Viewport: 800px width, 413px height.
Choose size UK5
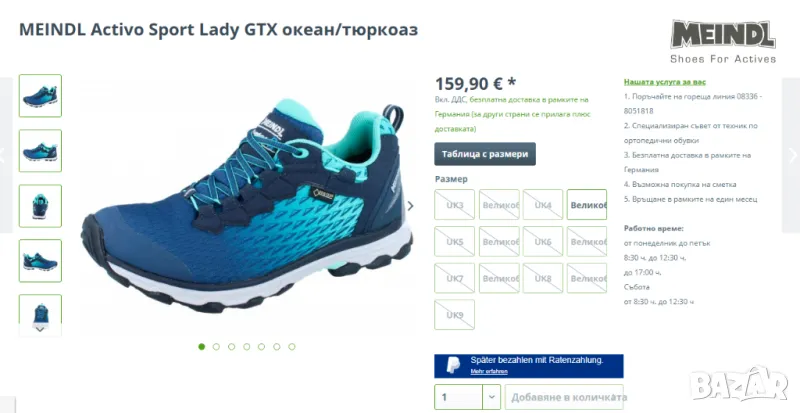click(x=455, y=241)
